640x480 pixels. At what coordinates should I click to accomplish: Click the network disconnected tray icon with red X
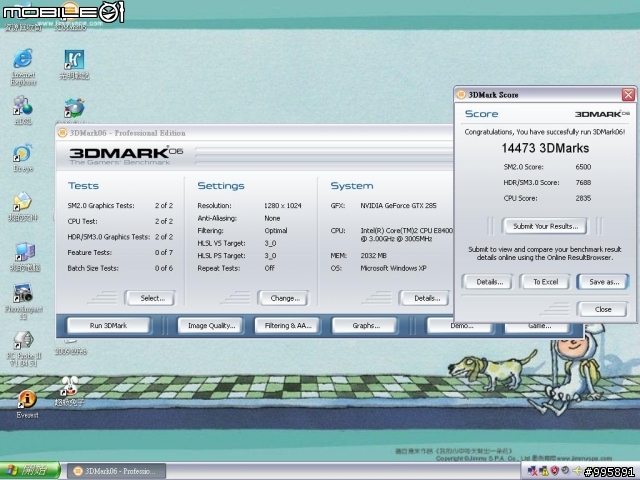[x=532, y=471]
